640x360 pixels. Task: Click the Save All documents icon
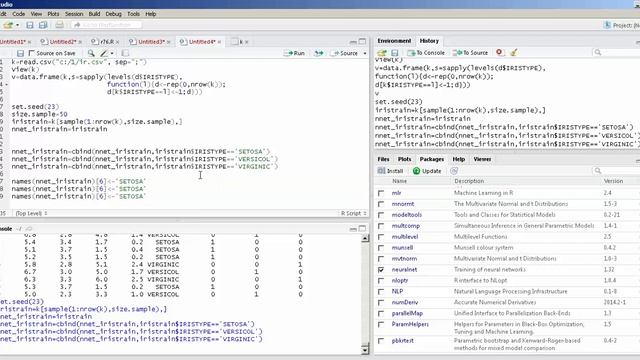43,25
